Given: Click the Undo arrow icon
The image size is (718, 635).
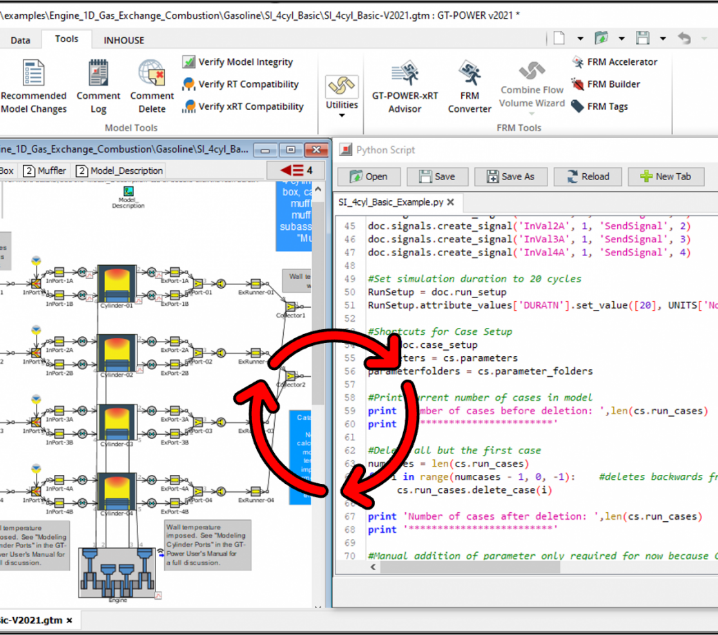Looking at the screenshot, I should [x=685, y=38].
